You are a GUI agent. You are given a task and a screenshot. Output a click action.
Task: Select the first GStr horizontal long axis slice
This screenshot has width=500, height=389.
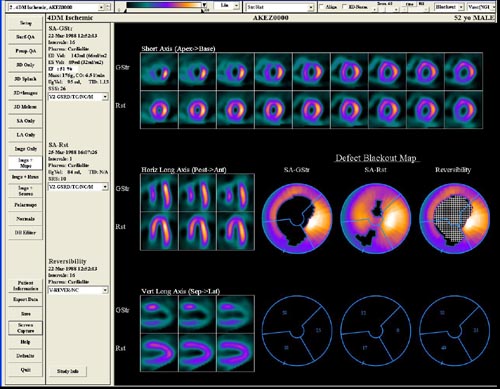pyautogui.click(x=159, y=193)
